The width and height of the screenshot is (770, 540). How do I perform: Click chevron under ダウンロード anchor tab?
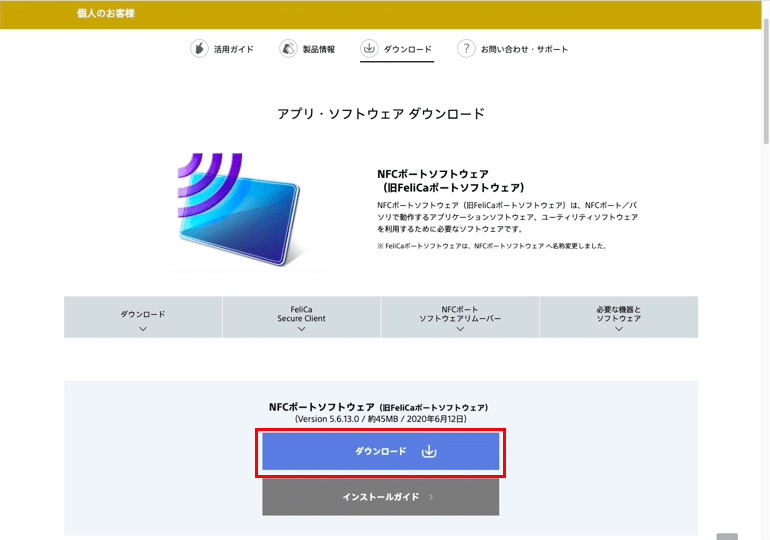(143, 329)
